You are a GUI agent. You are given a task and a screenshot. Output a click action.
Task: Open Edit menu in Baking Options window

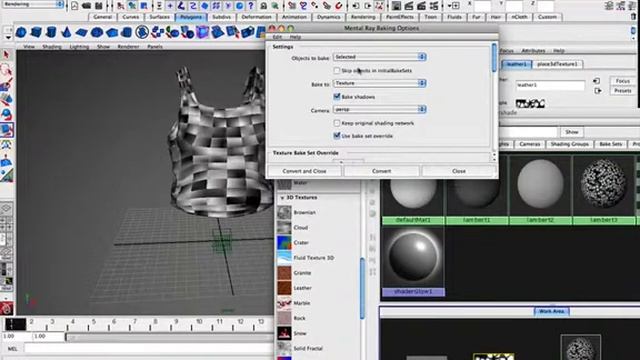coord(277,37)
